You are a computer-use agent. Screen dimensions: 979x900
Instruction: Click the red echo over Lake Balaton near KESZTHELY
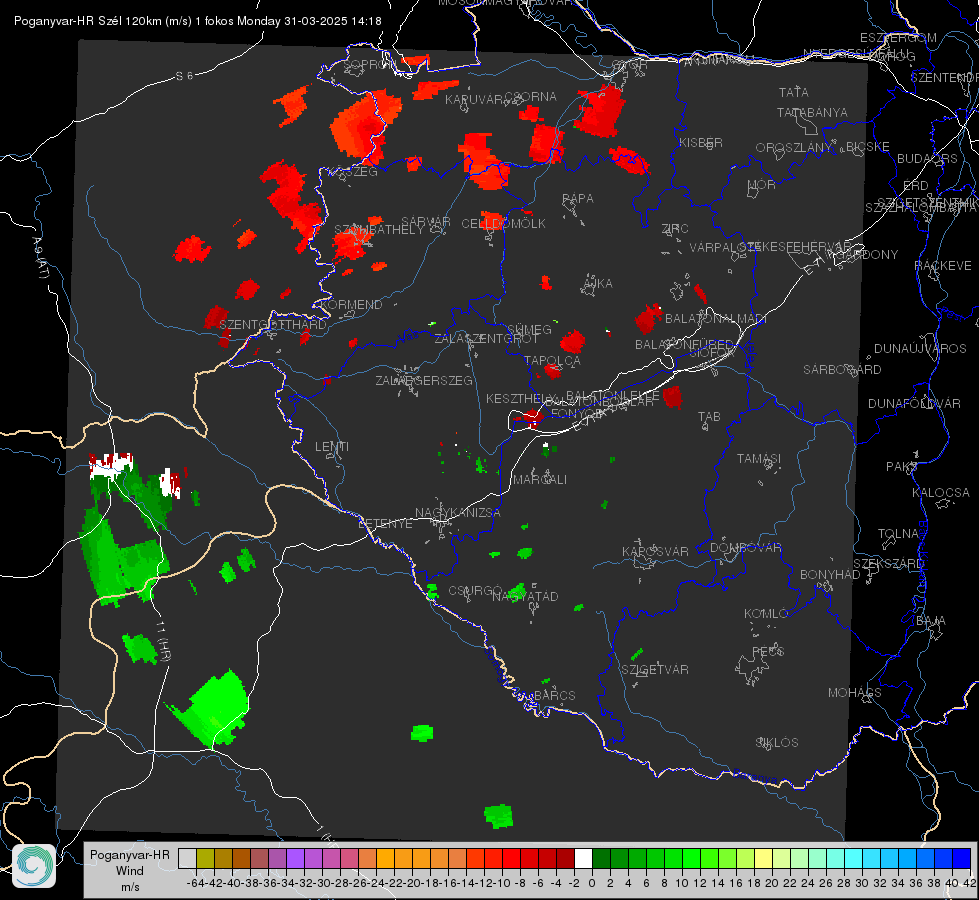click(531, 417)
